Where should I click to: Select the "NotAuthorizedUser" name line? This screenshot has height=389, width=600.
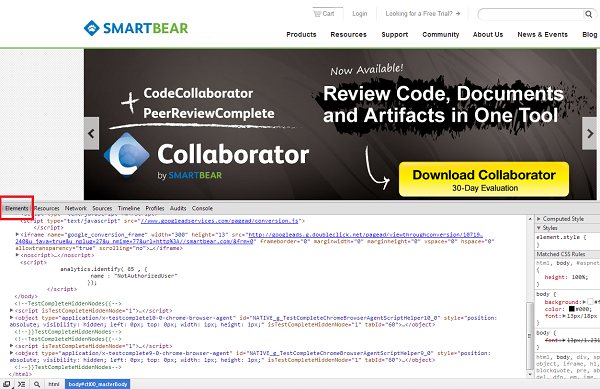tap(134, 276)
